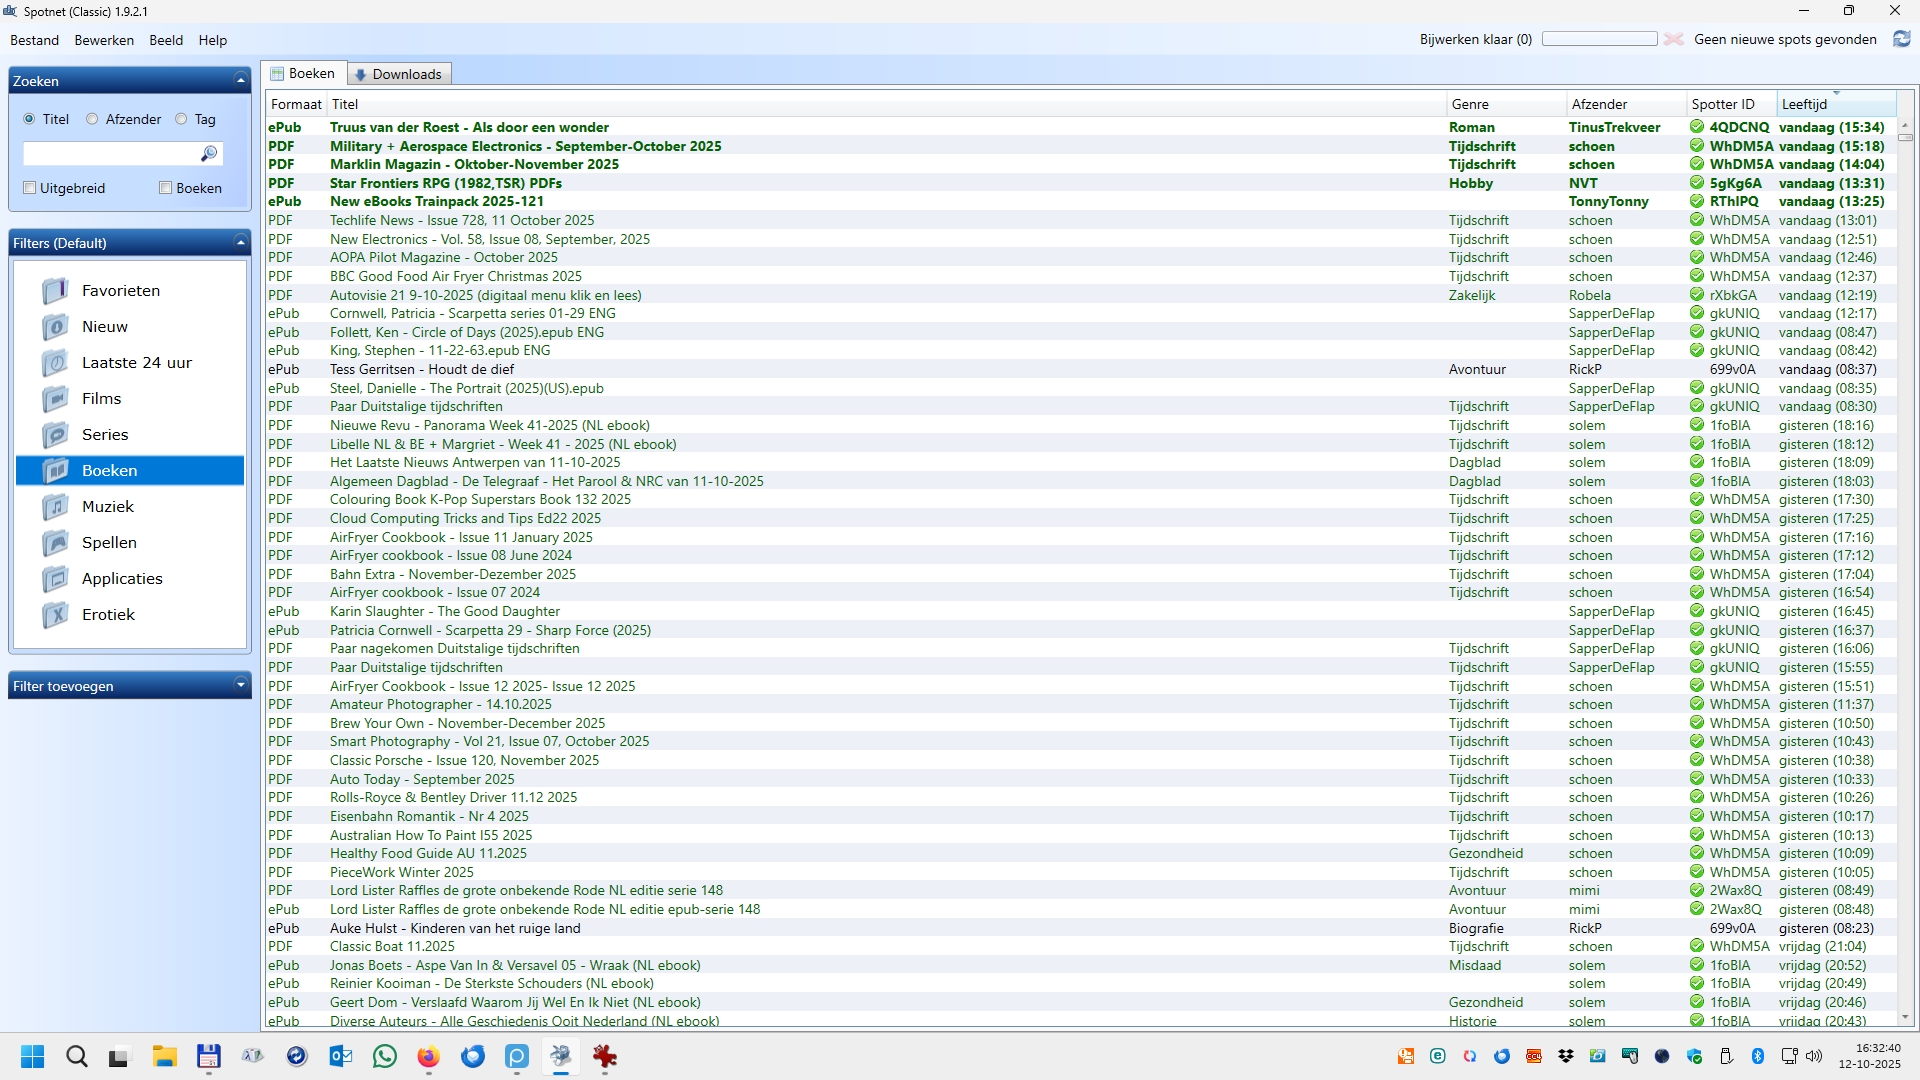Open the Applicaties filter

tap(121, 579)
